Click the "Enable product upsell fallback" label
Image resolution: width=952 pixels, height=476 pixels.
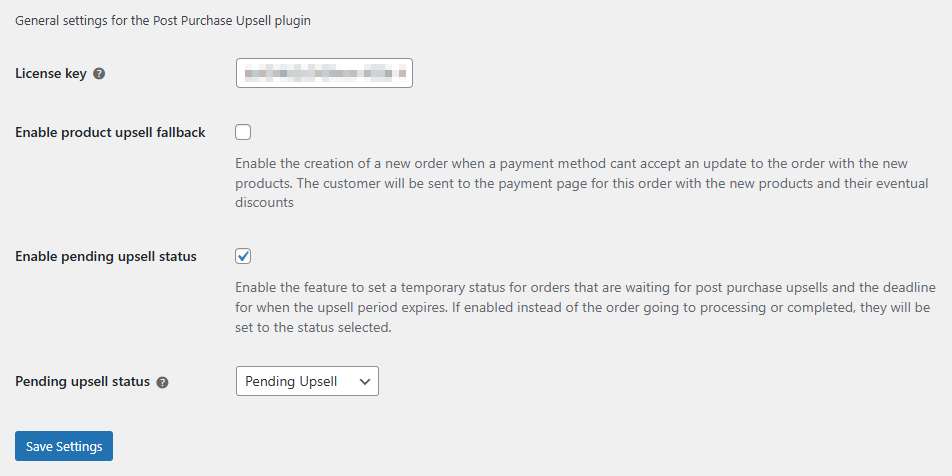click(110, 133)
